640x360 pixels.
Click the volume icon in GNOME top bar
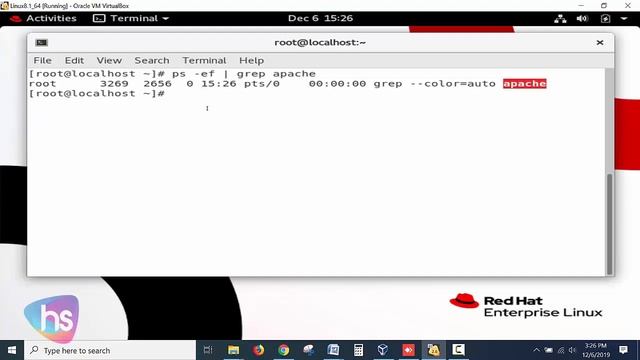582,18
